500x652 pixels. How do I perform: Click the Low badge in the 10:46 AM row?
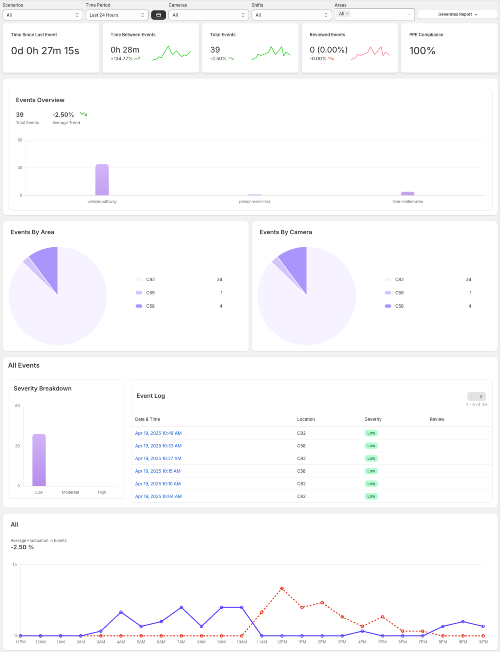pos(371,433)
